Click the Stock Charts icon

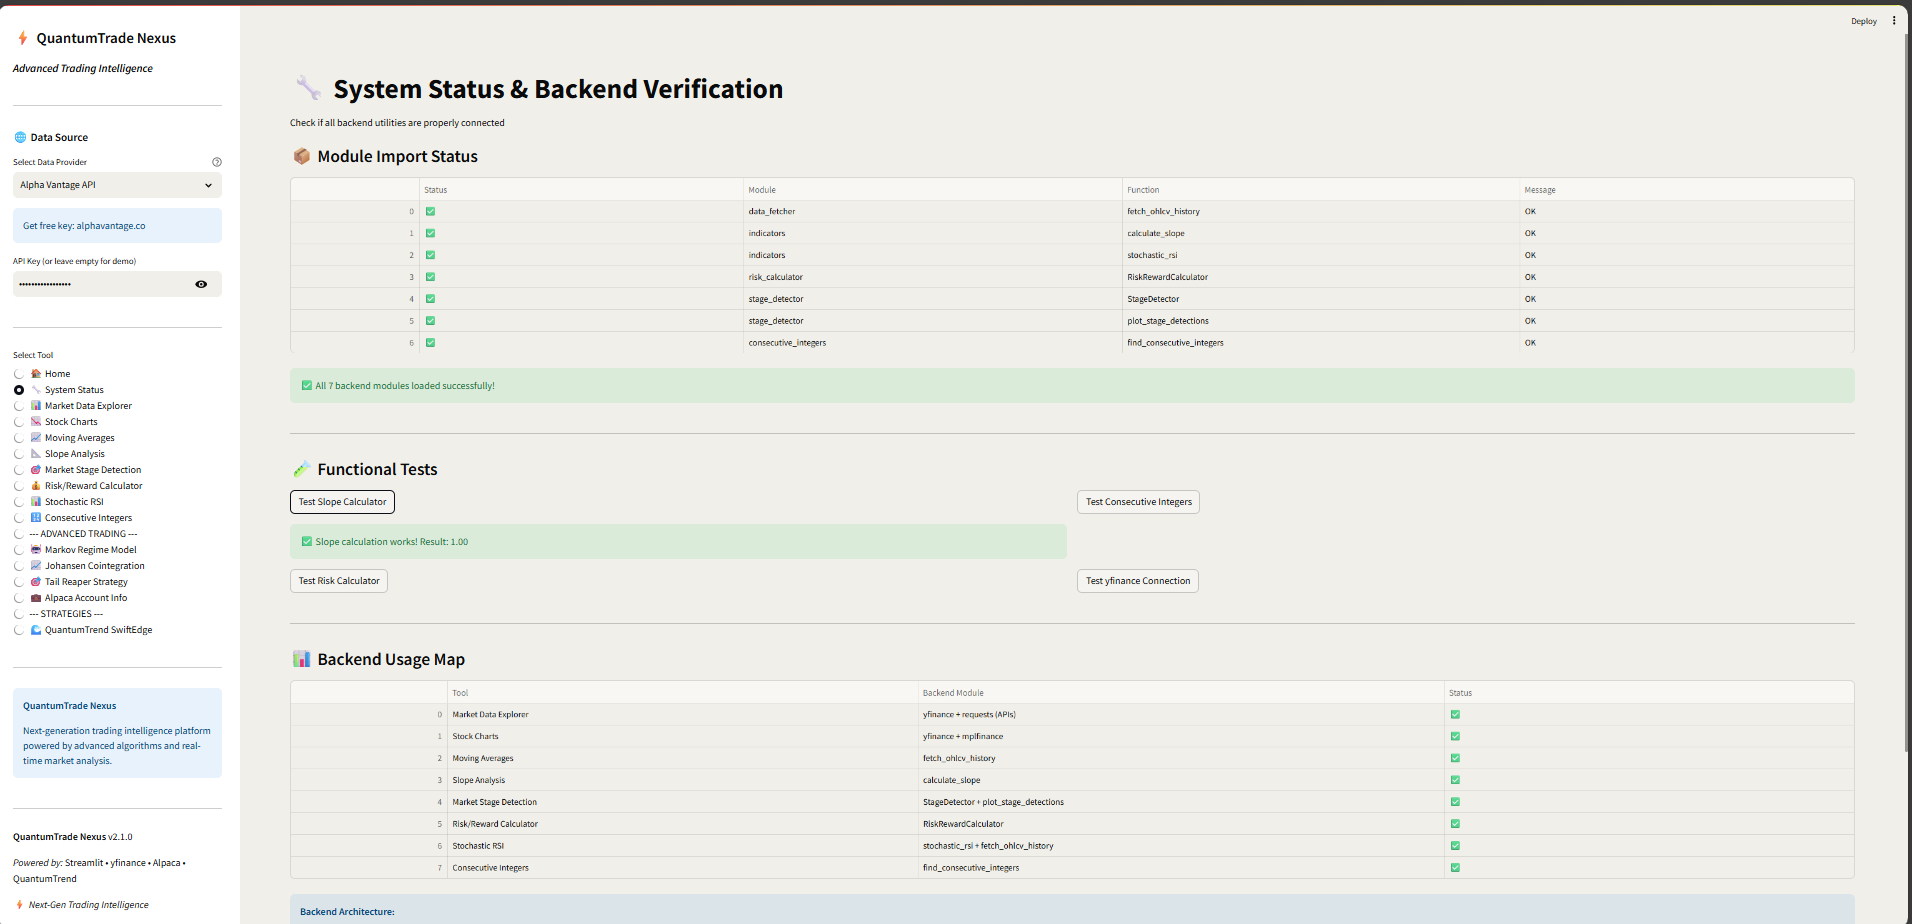[x=36, y=422]
